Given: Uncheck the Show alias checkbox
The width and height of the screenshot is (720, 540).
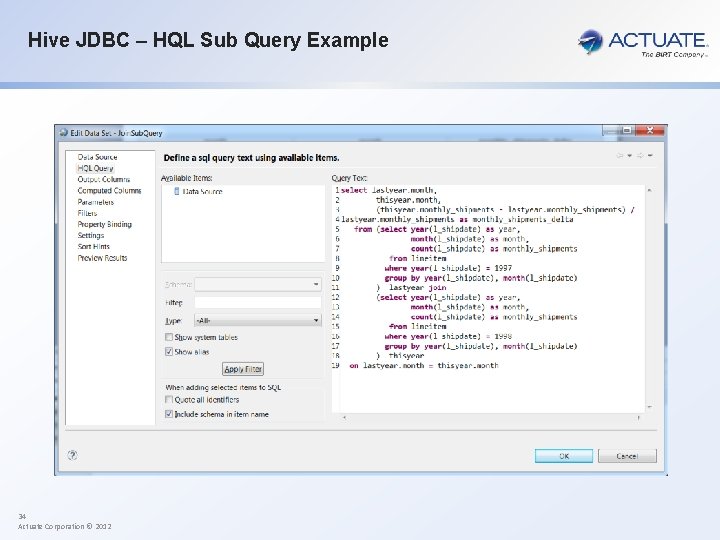Looking at the screenshot, I should coord(169,352).
